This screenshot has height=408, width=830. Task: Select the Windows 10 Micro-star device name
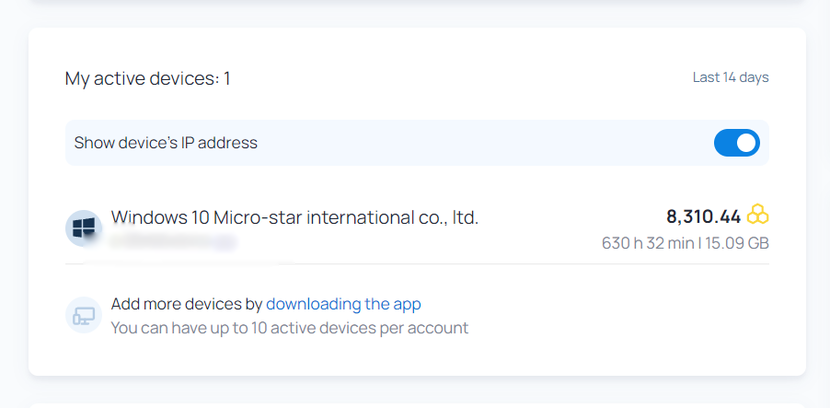pyautogui.click(x=294, y=217)
